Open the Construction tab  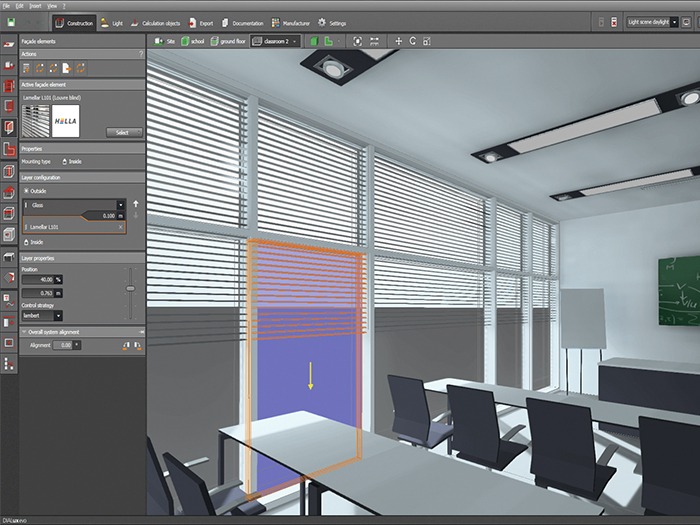click(74, 21)
